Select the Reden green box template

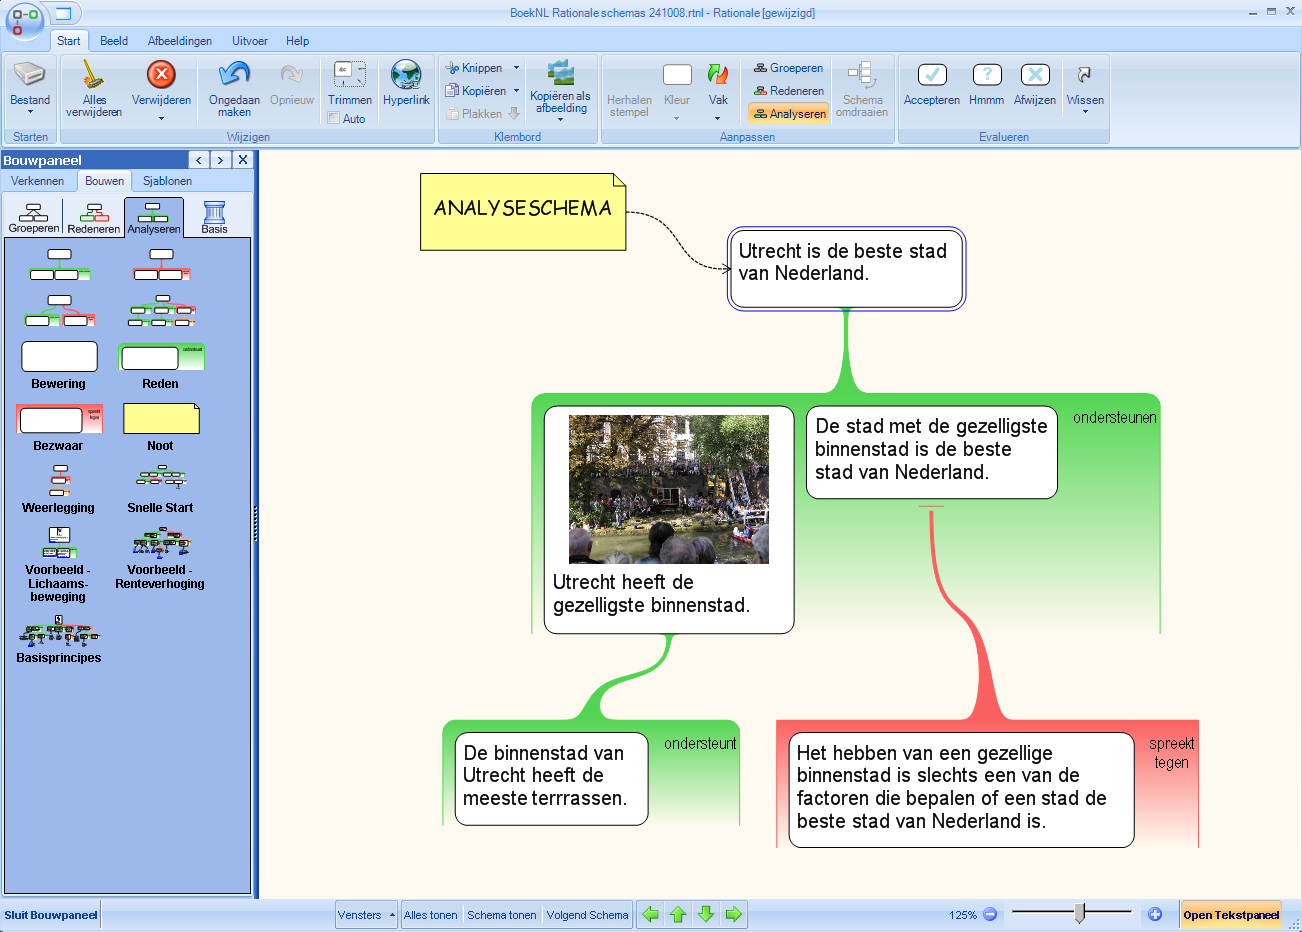click(161, 357)
